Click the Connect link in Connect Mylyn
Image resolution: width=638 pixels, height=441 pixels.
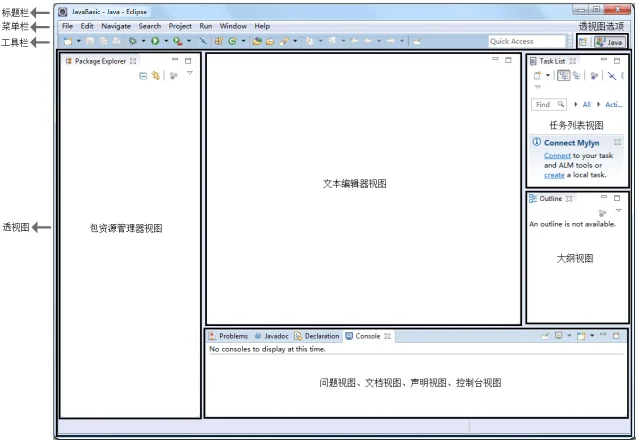pyautogui.click(x=557, y=155)
